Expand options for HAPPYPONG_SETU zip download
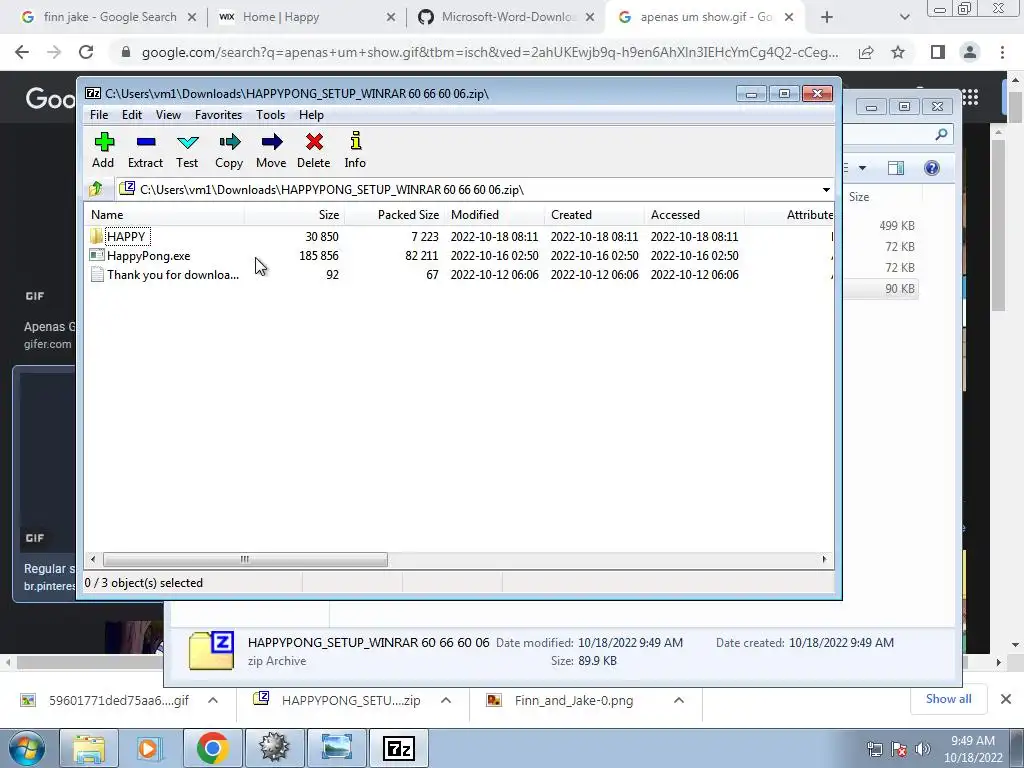Viewport: 1024px width, 768px height. click(446, 700)
